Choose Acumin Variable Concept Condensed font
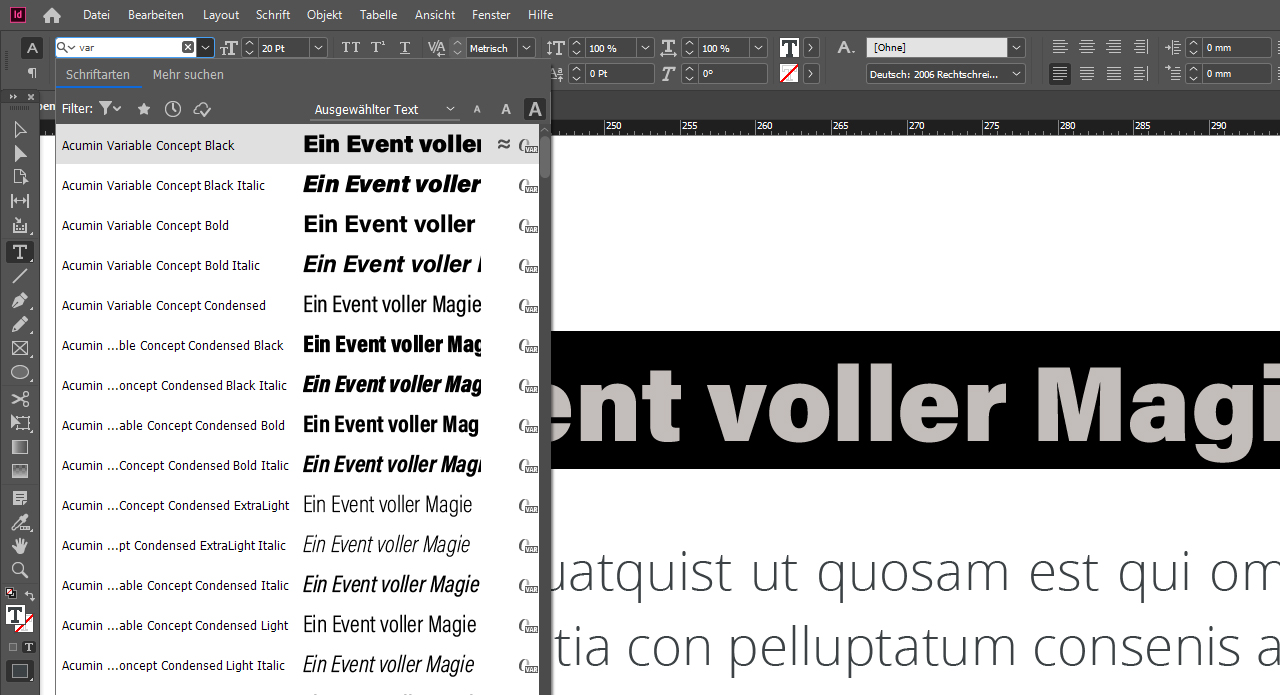Screen dimensions: 1280x695 [297, 305]
